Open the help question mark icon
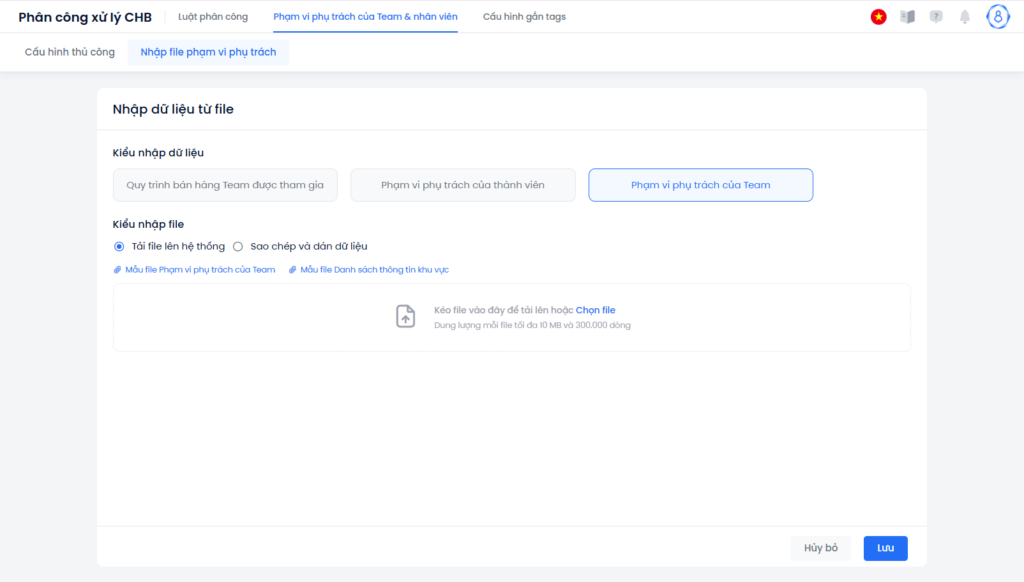1024x582 pixels. (x=936, y=17)
